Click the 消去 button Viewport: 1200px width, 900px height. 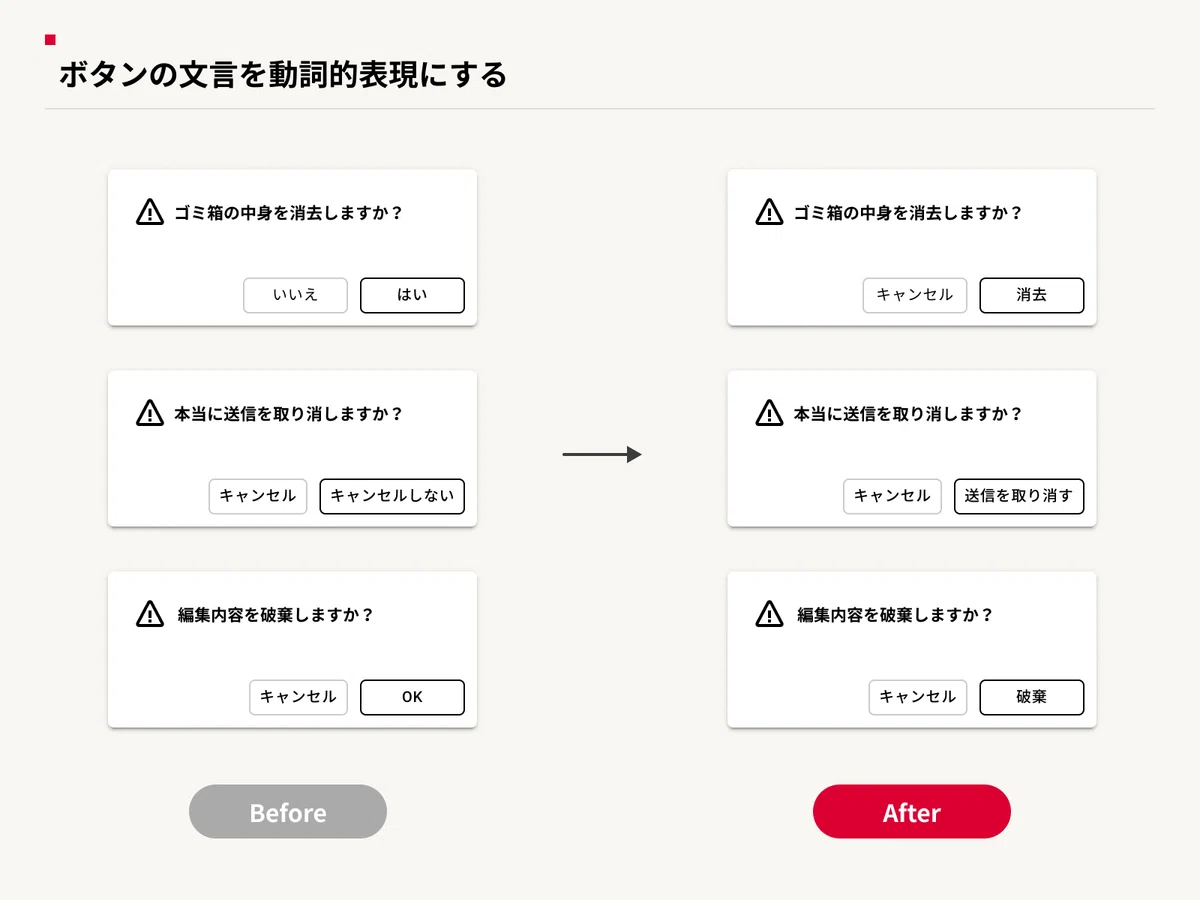point(1032,295)
